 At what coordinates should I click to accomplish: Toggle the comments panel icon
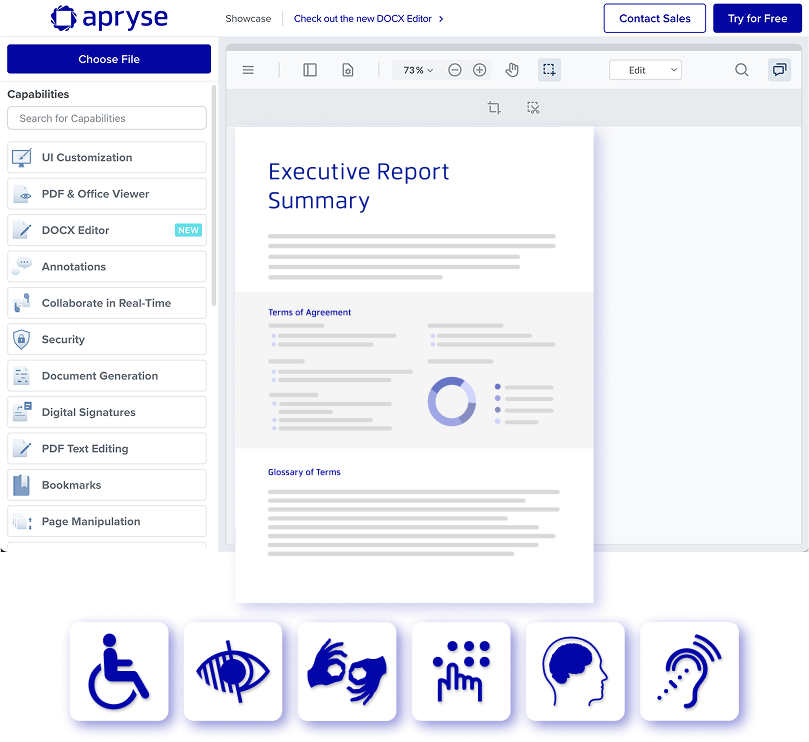779,70
